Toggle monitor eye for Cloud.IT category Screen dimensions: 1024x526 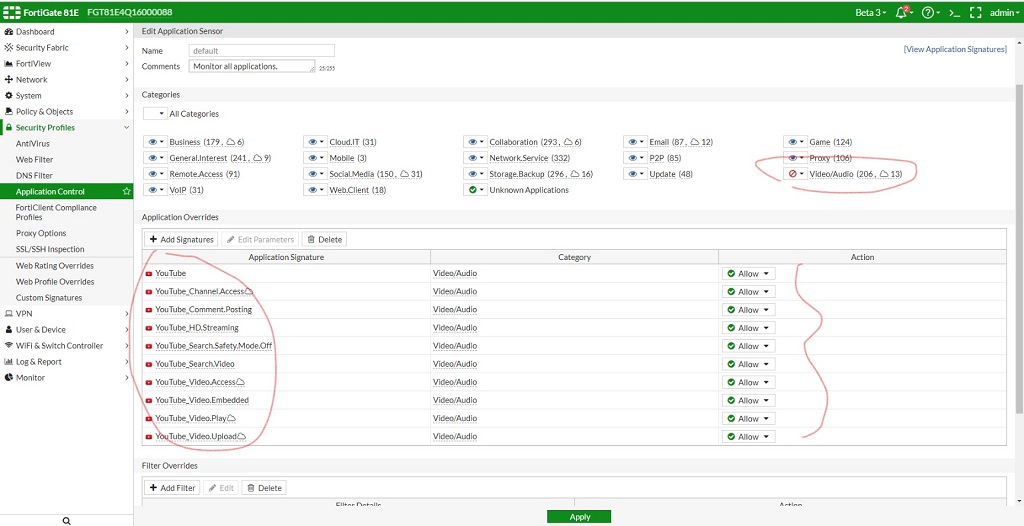point(315,142)
